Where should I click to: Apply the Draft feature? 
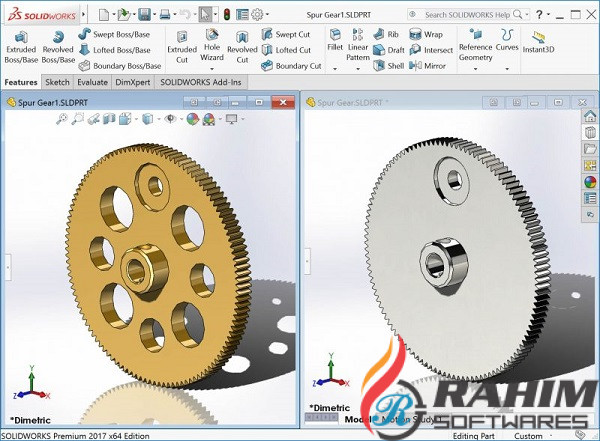pos(389,50)
